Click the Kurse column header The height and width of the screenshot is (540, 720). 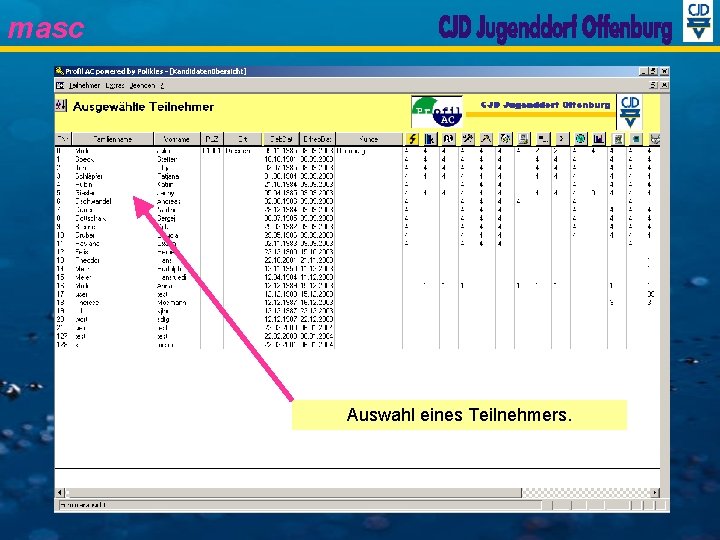(x=369, y=139)
